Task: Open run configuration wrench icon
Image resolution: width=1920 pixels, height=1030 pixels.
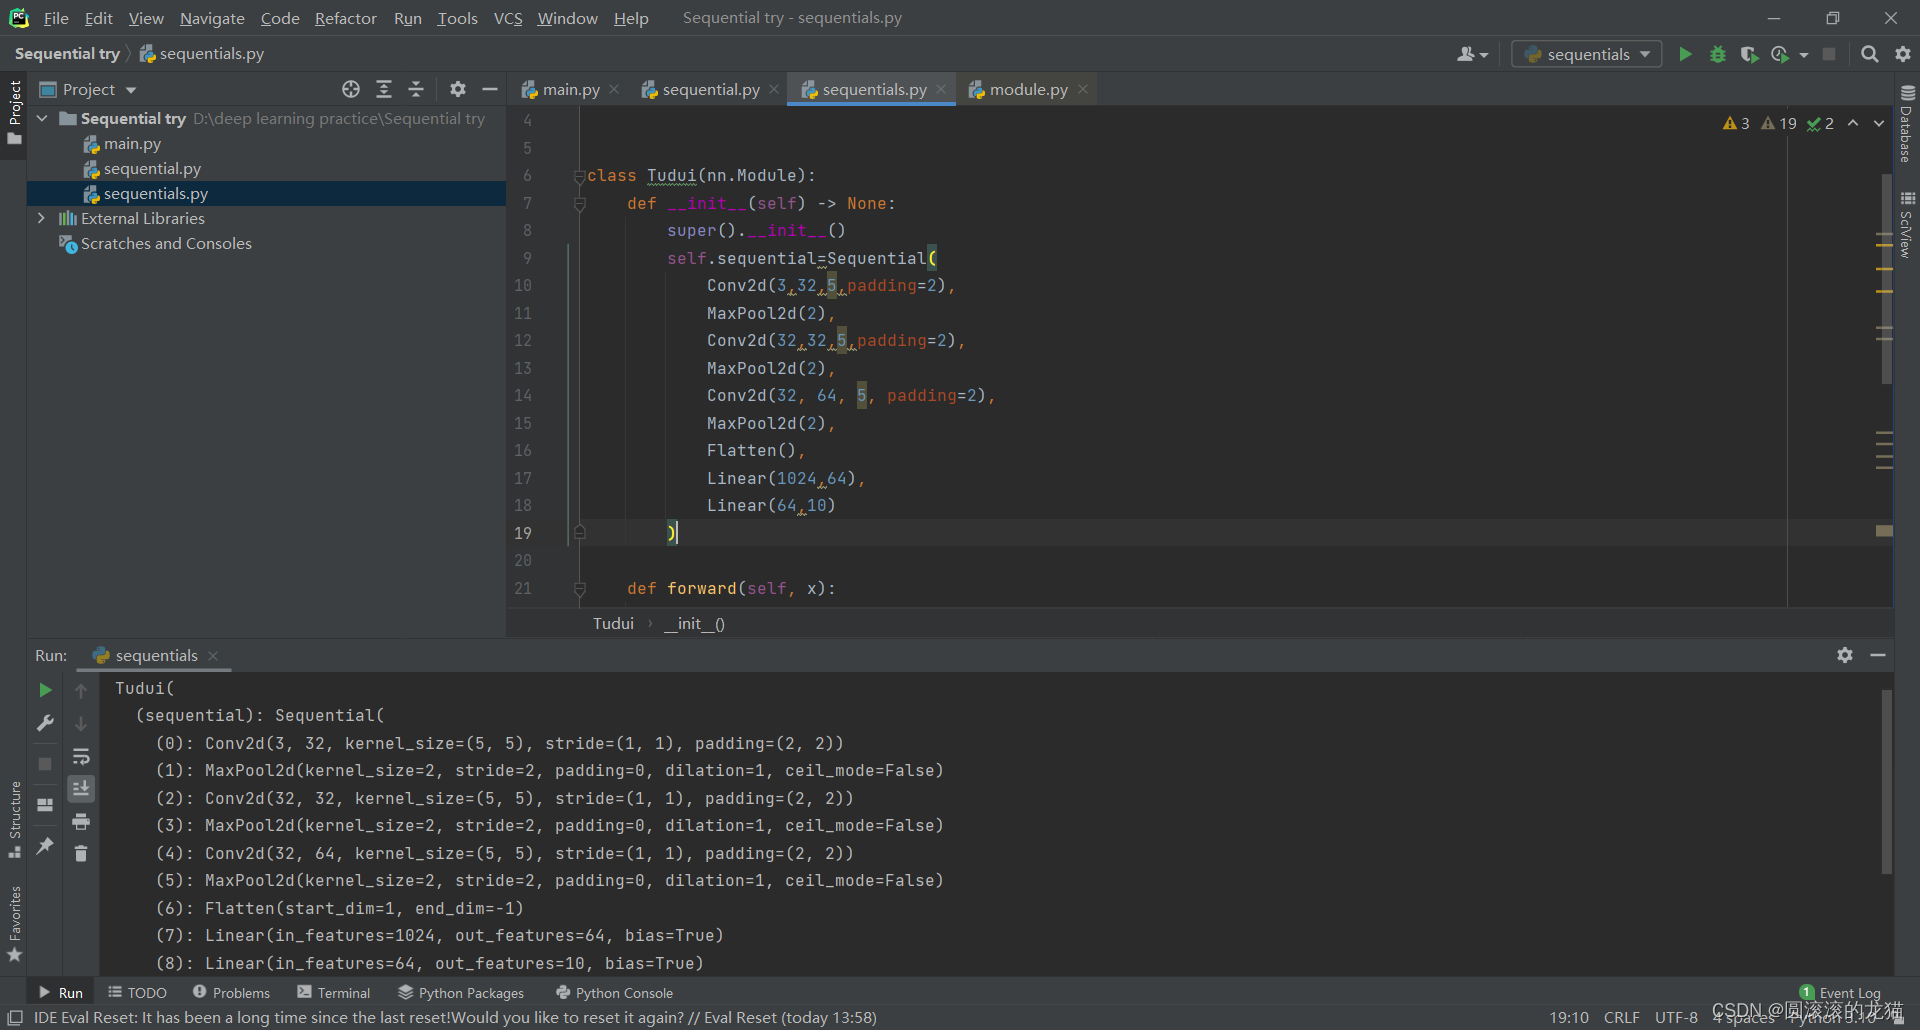Action: pos(45,723)
